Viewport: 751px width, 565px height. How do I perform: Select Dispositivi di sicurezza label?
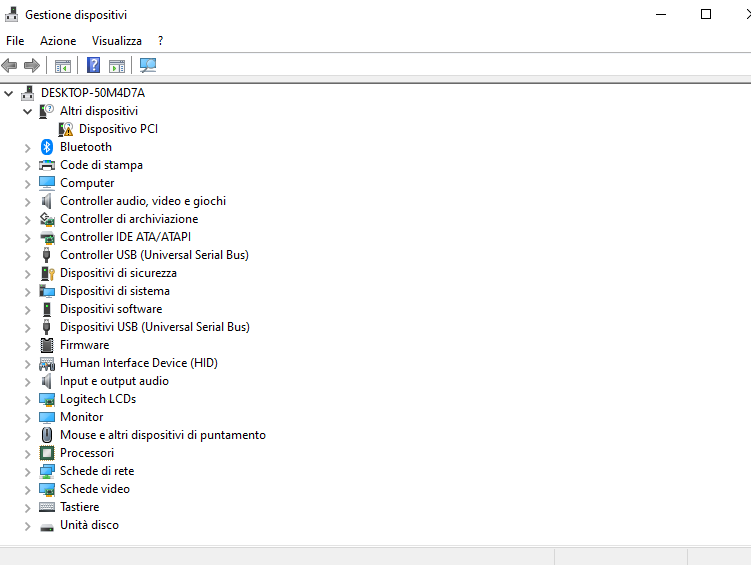tap(118, 273)
